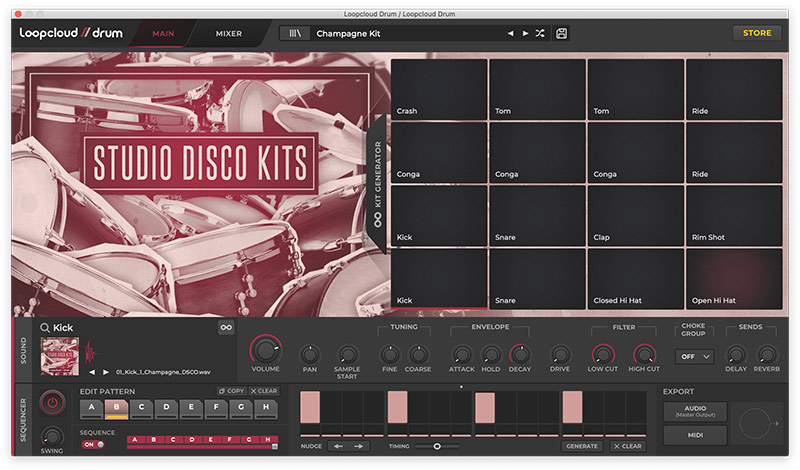Image resolution: width=800 pixels, height=470 pixels.
Task: Click the Swing knob
Action: pyautogui.click(x=52, y=436)
